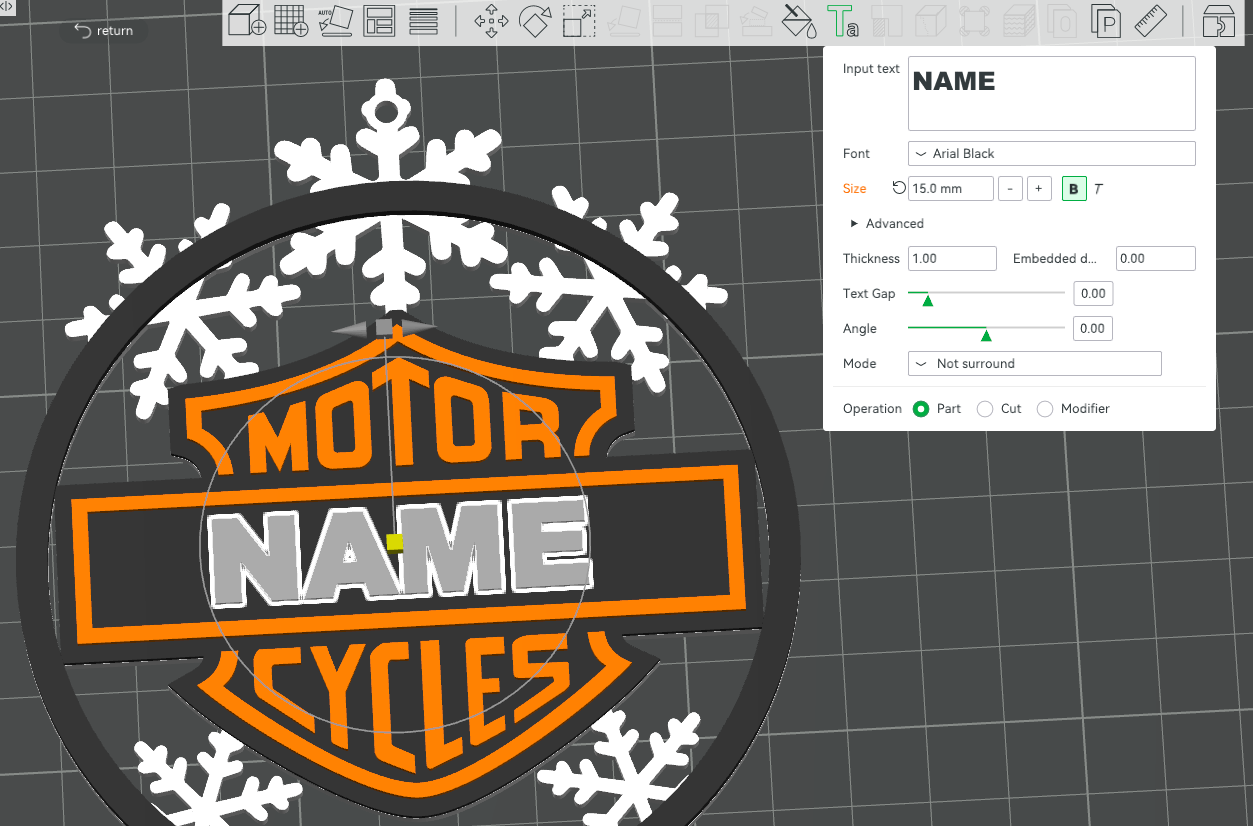Select the Measure ruler tool

[x=1151, y=21]
